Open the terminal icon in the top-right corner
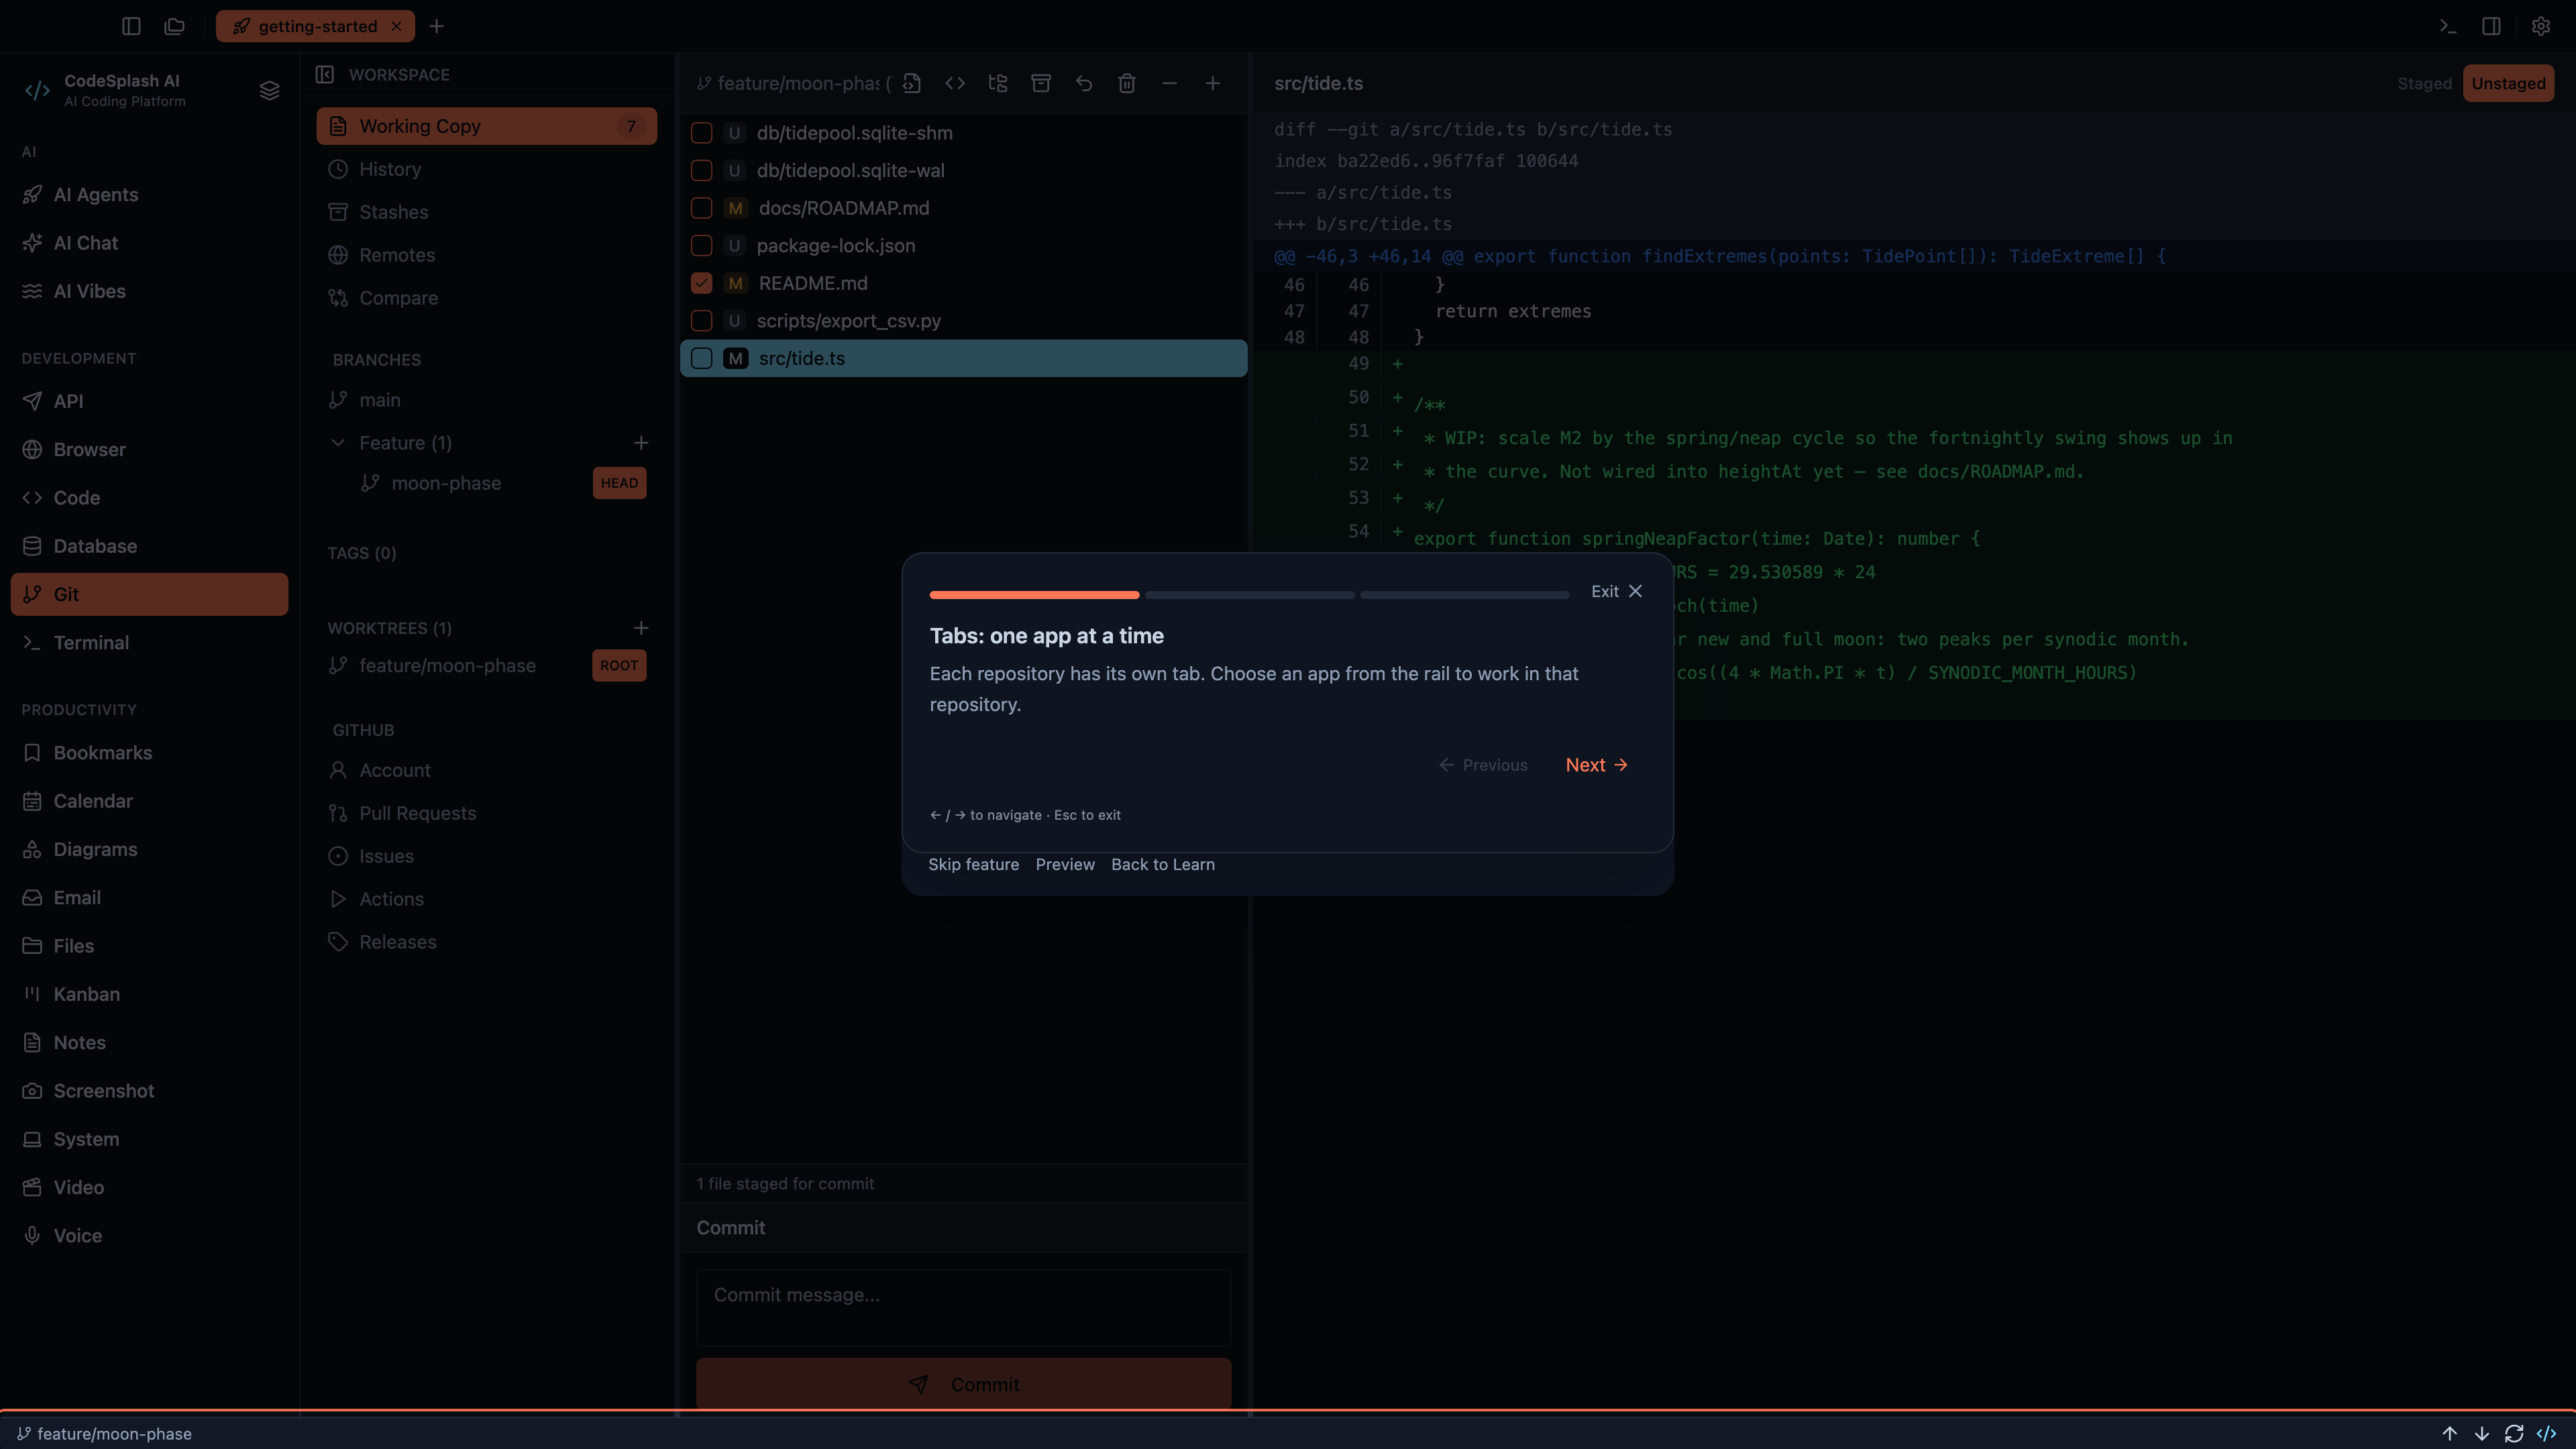The width and height of the screenshot is (2576, 1449). tap(2447, 26)
